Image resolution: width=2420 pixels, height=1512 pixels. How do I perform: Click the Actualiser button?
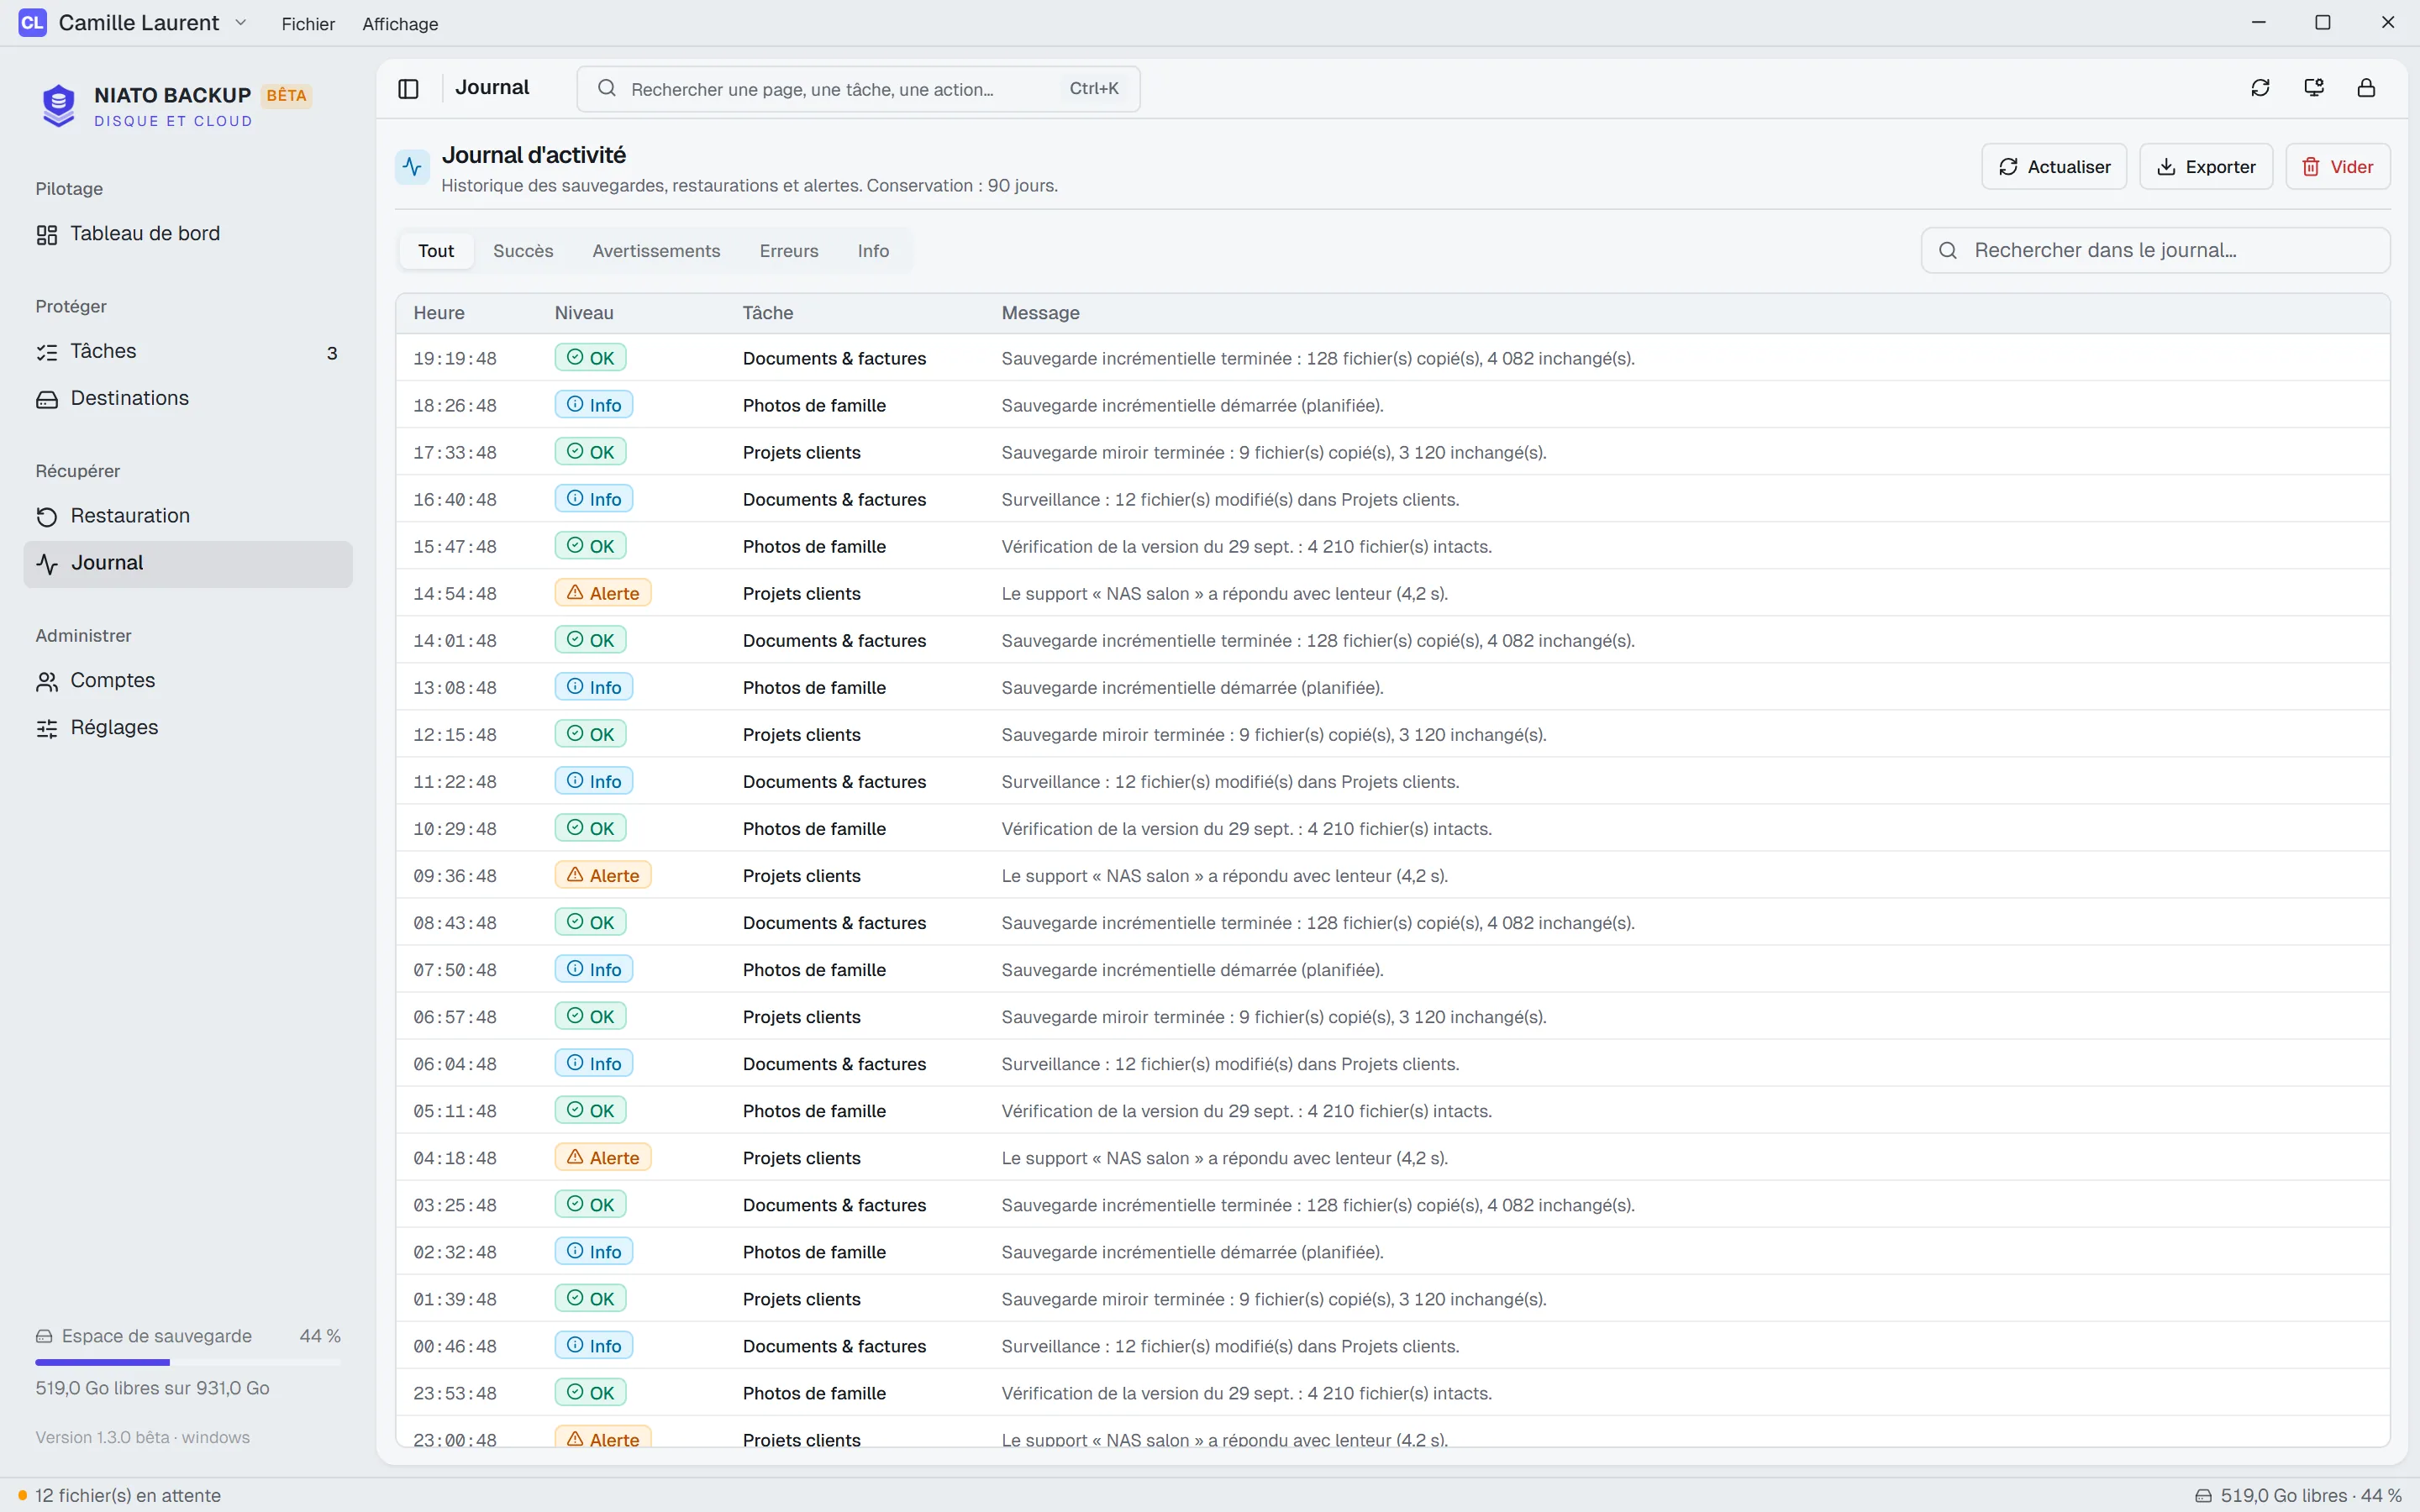point(2054,167)
